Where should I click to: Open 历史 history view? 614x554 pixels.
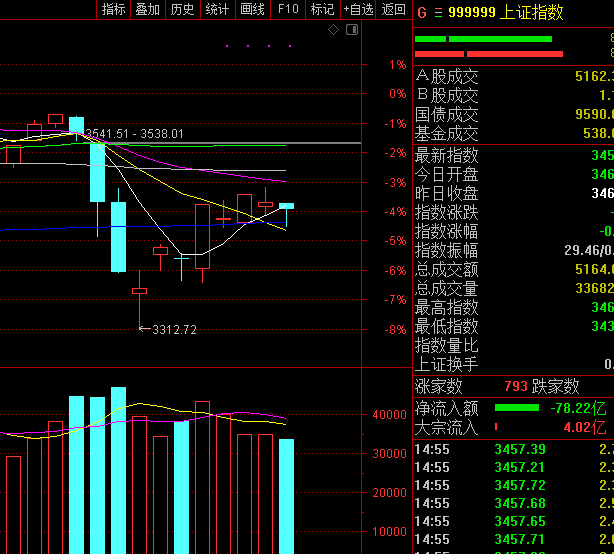182,10
